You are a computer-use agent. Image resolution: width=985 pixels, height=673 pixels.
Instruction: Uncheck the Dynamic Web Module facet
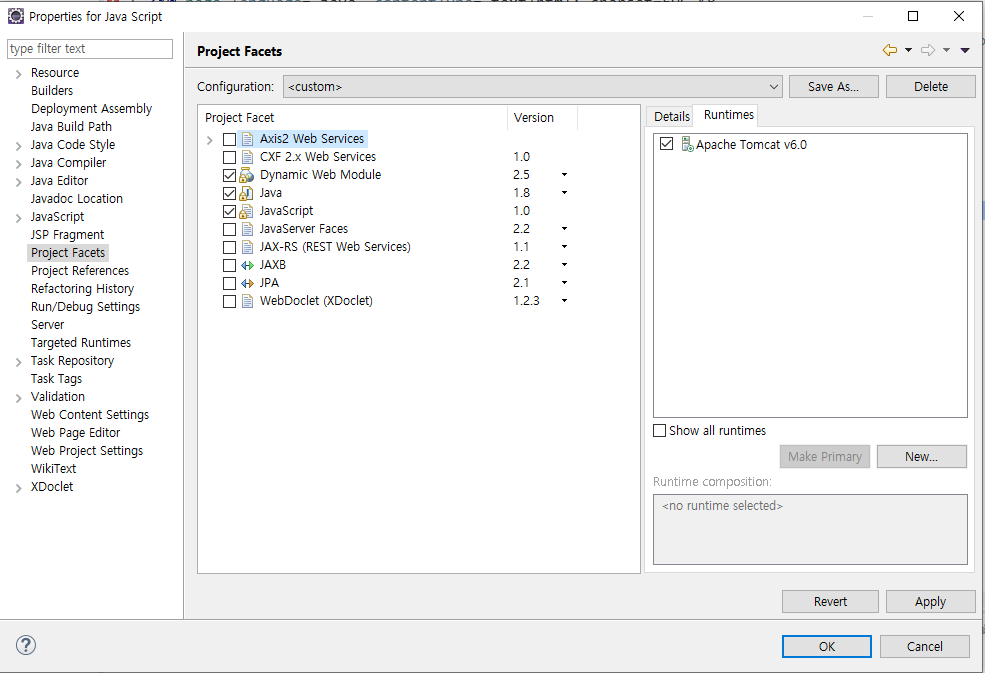229,175
